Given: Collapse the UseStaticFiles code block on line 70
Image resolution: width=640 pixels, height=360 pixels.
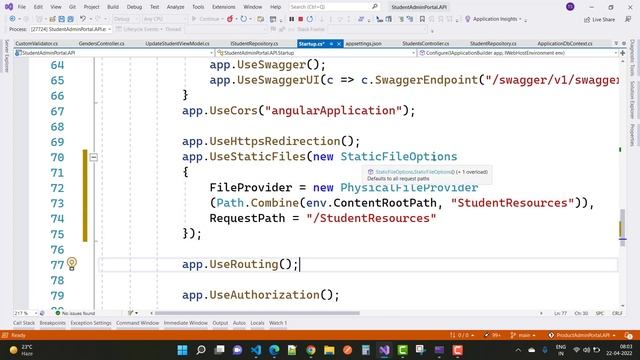Looking at the screenshot, I should 93,157.
